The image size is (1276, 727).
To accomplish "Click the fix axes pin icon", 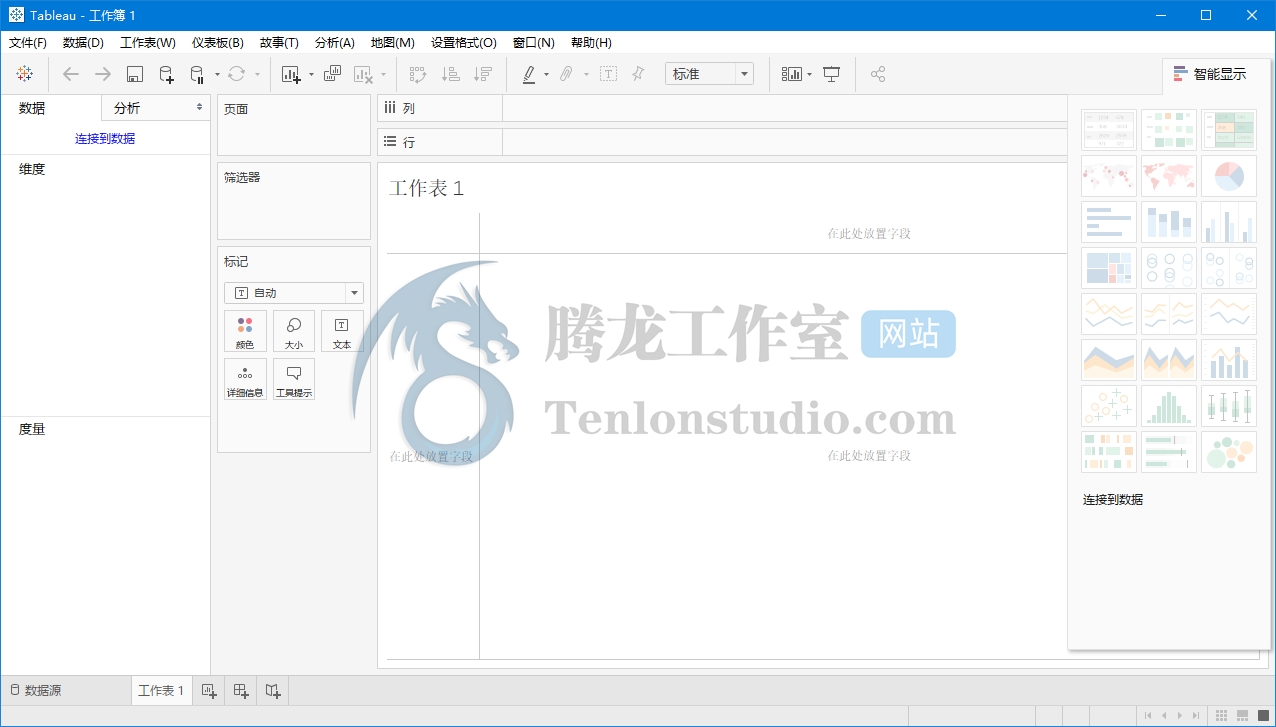I will point(638,74).
